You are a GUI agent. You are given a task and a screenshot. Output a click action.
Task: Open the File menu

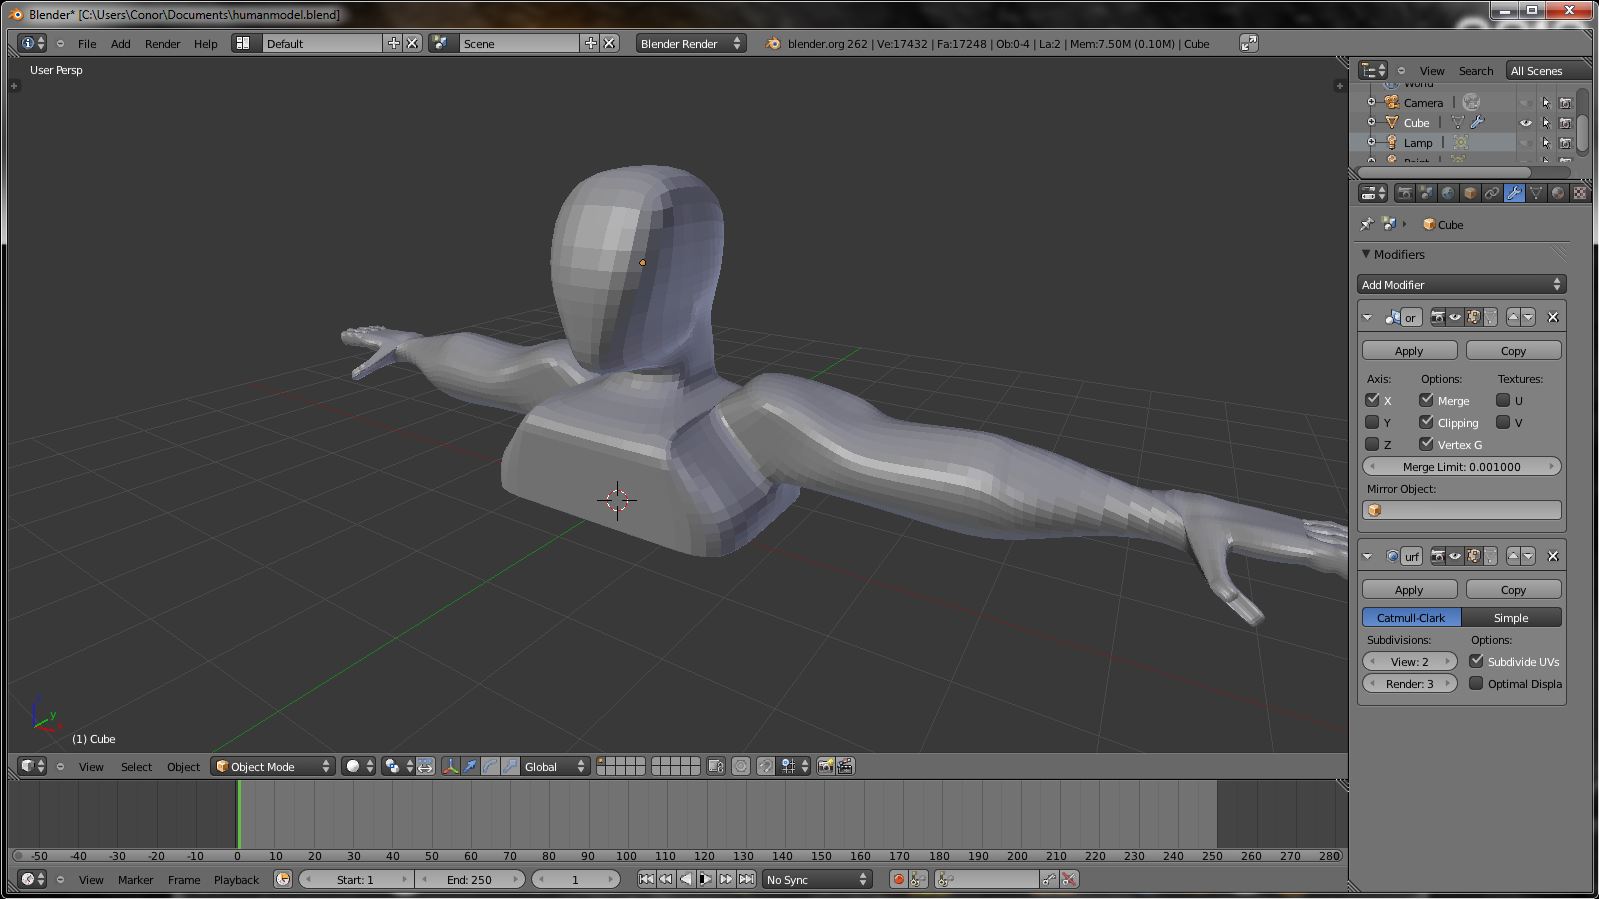(87, 43)
